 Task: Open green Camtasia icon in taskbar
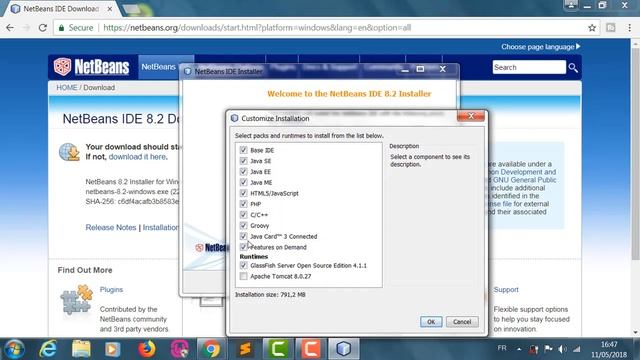278,349
